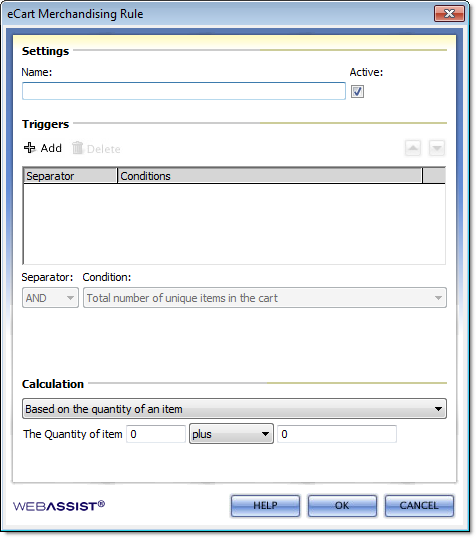Click the value field after plus dropdown

(337, 434)
